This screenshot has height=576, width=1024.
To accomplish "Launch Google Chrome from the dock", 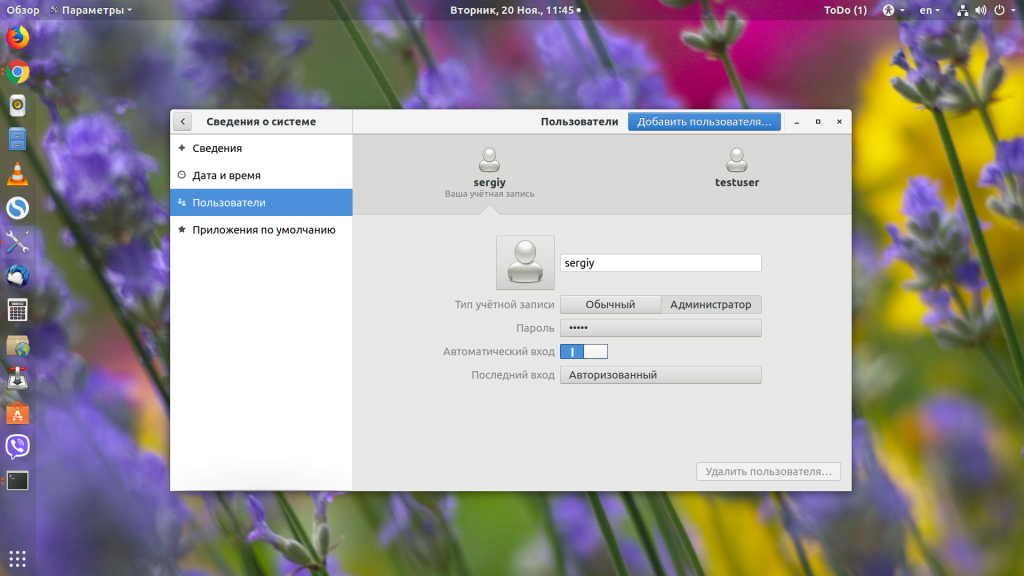I will [18, 72].
